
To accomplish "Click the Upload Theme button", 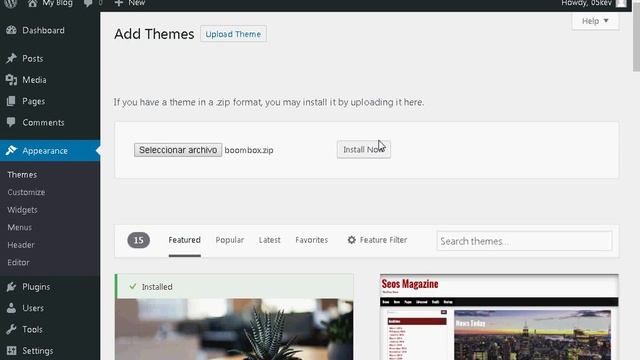I will pos(233,34).
